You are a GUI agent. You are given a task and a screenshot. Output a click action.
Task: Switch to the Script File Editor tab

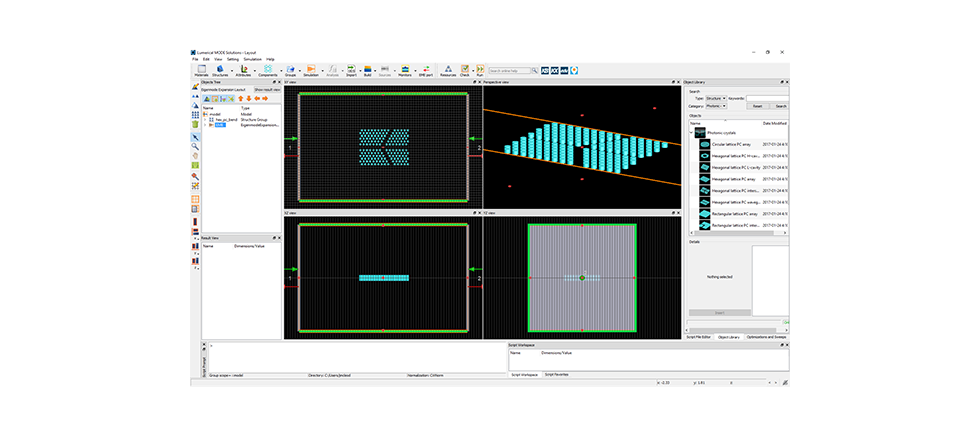(699, 337)
